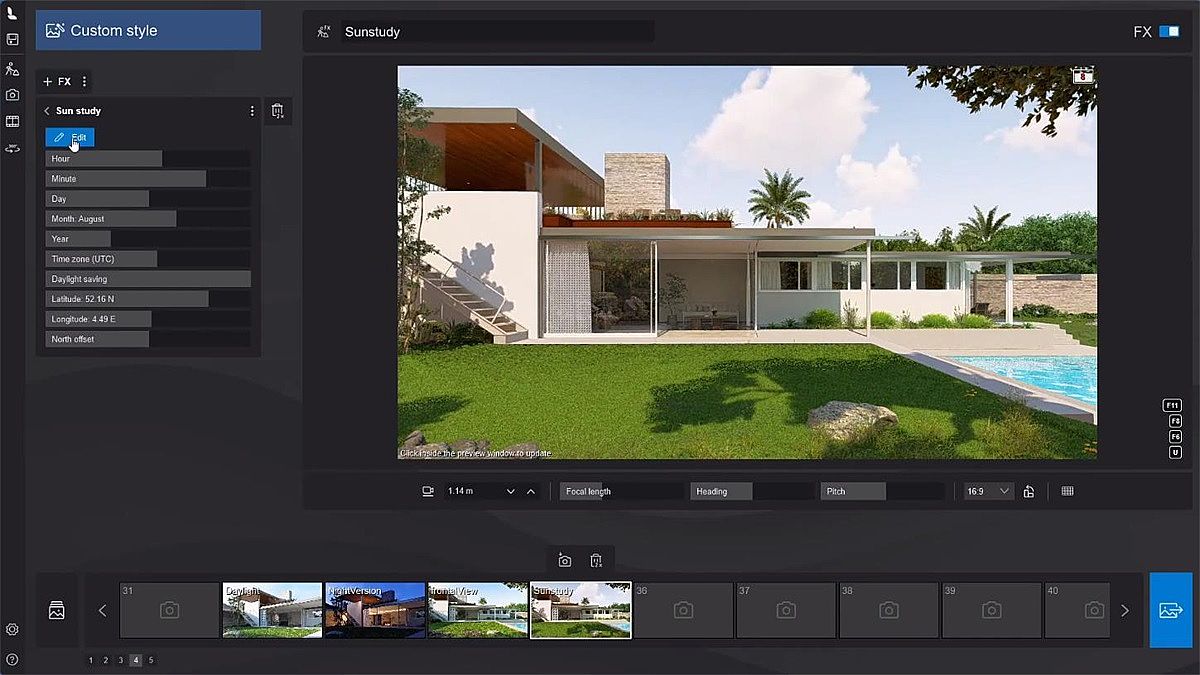Delete the Sun study effect with trash icon
This screenshot has height=675, width=1200.
(278, 111)
